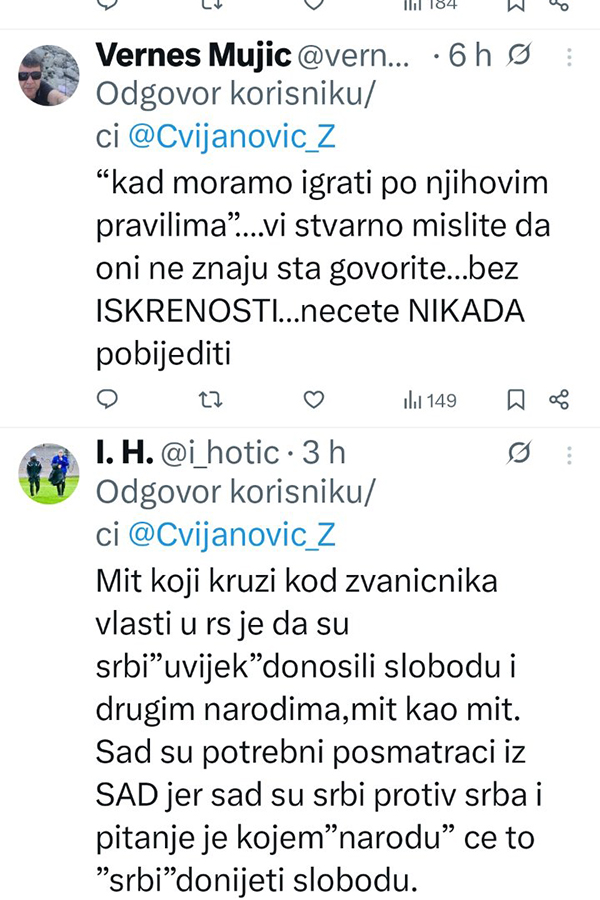Click the @i_hotic handle
Image resolution: width=600 pixels, height=900 pixels.
coord(218,453)
